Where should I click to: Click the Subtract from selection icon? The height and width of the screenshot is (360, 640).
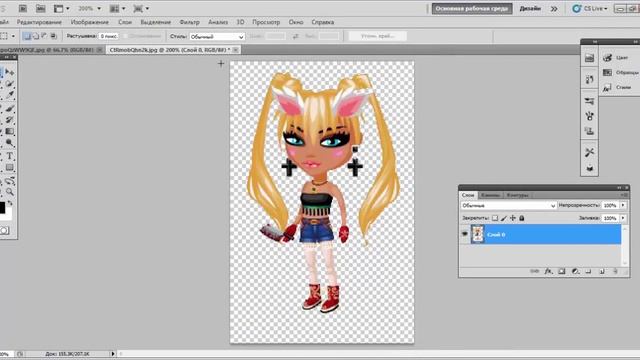pyautogui.click(x=44, y=36)
